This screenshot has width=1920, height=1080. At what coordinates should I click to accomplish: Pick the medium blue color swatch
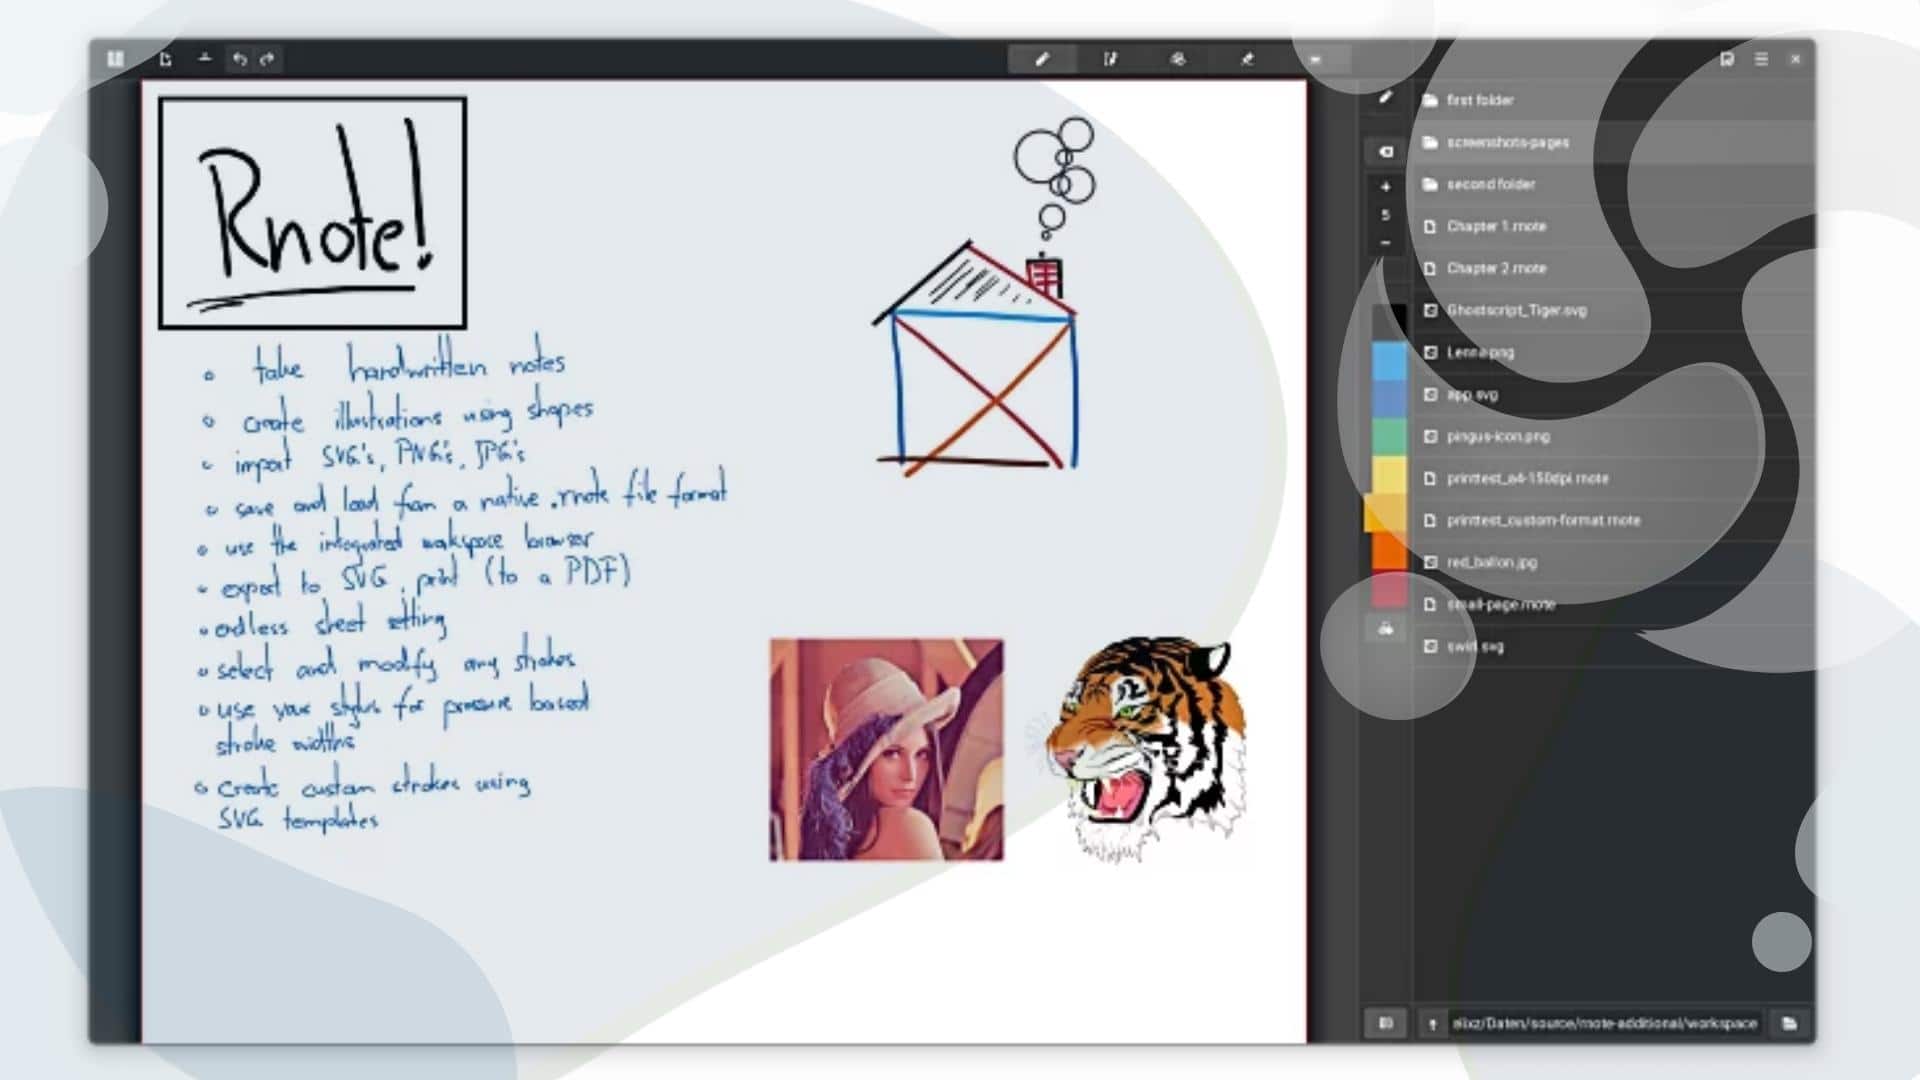click(1389, 398)
